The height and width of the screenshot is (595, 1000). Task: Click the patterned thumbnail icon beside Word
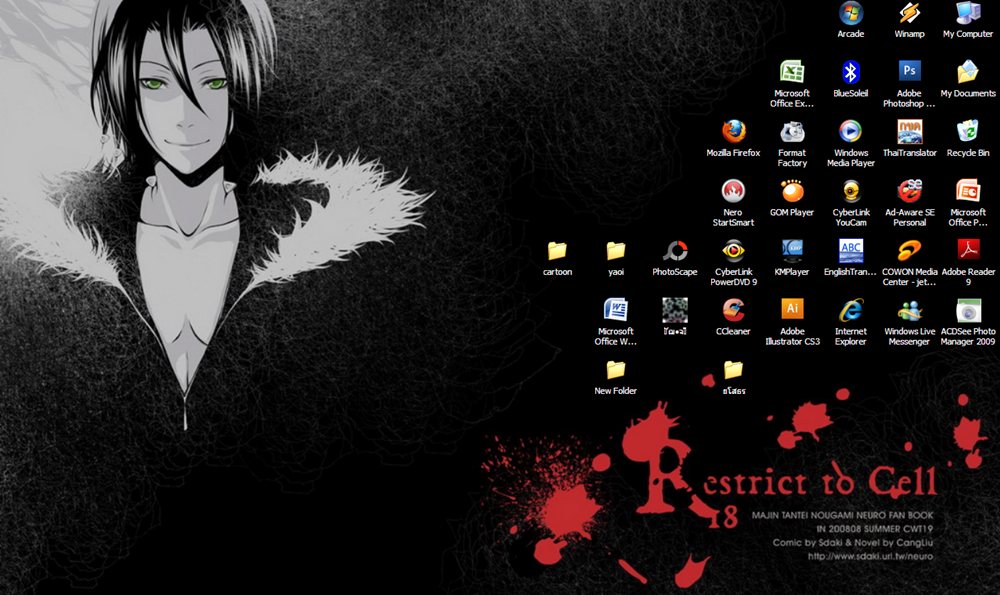[675, 309]
